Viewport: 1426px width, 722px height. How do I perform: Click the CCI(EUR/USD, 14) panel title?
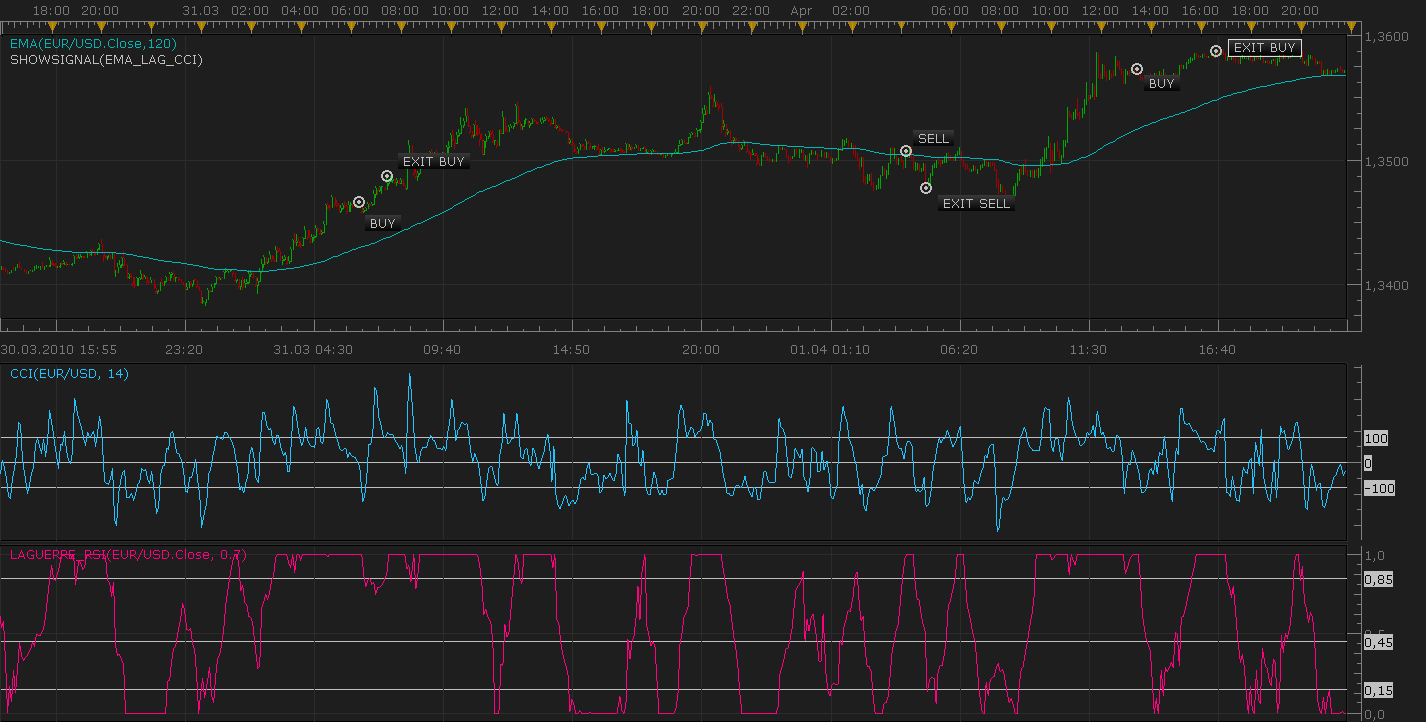coord(69,374)
